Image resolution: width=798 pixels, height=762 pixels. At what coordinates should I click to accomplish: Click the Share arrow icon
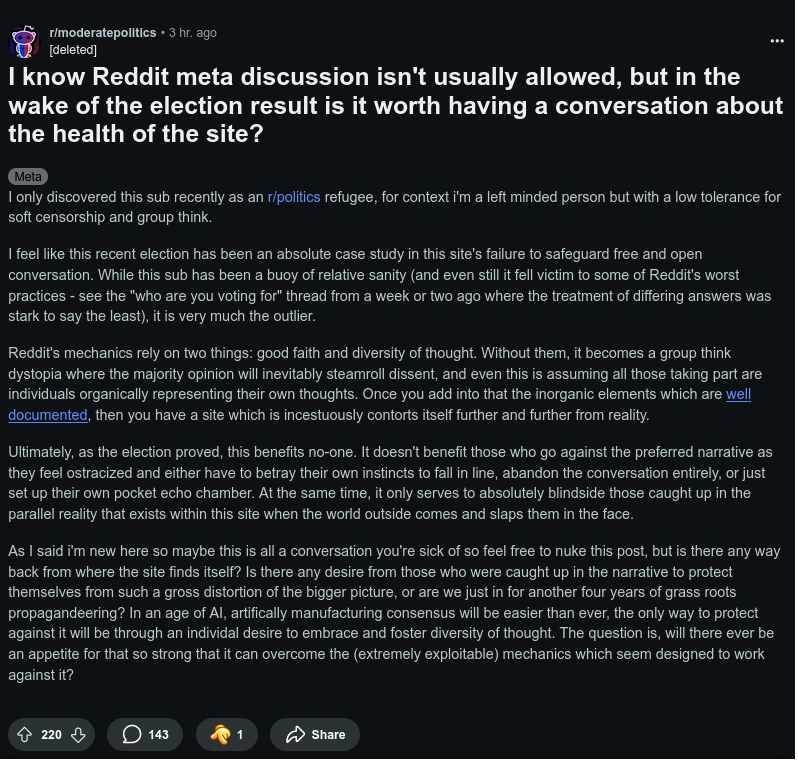(295, 734)
